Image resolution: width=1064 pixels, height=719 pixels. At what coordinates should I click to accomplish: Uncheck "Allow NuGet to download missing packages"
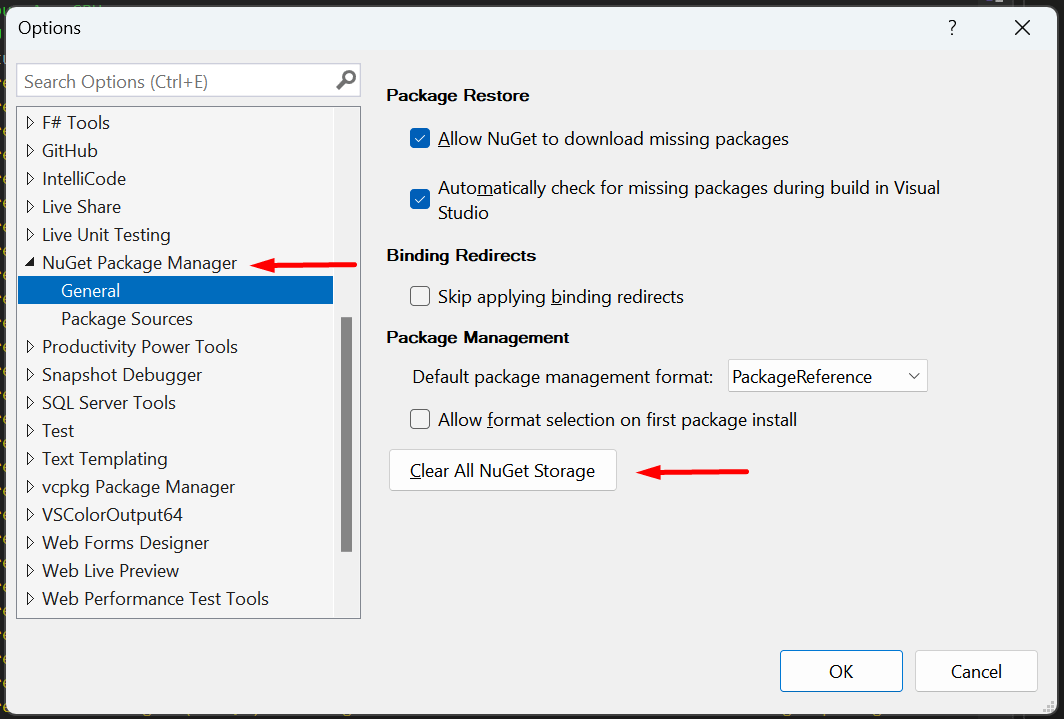[419, 138]
